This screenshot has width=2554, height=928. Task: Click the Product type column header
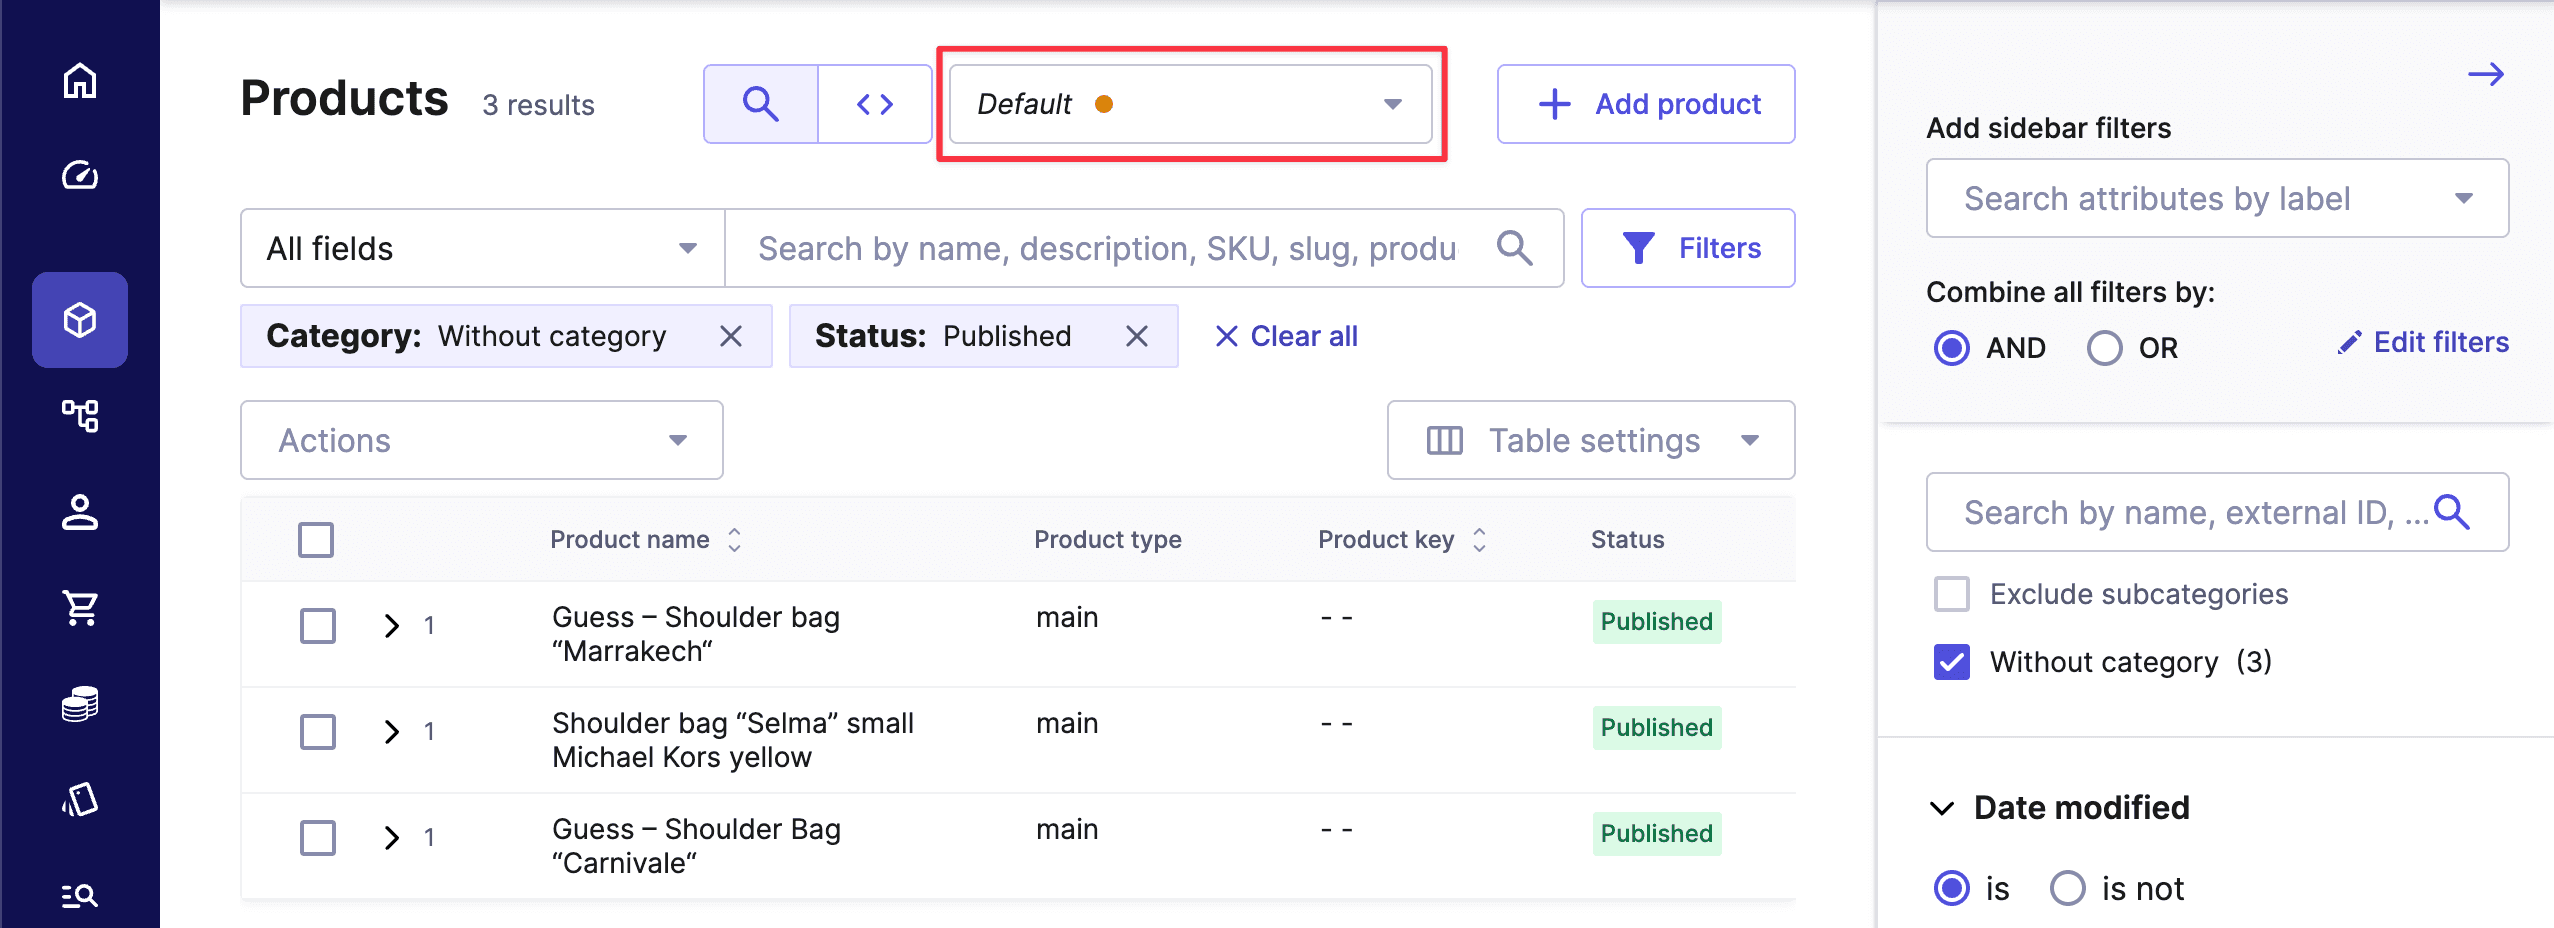point(1108,540)
